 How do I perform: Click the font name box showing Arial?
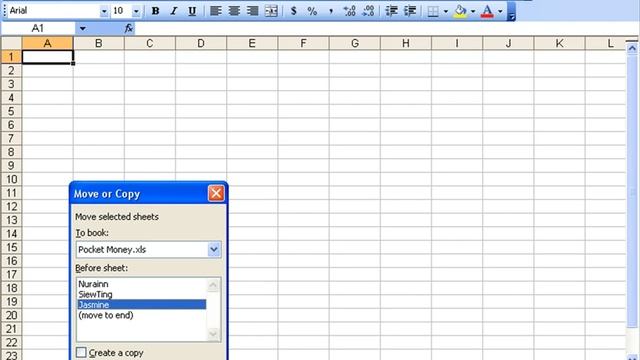pyautogui.click(x=54, y=11)
